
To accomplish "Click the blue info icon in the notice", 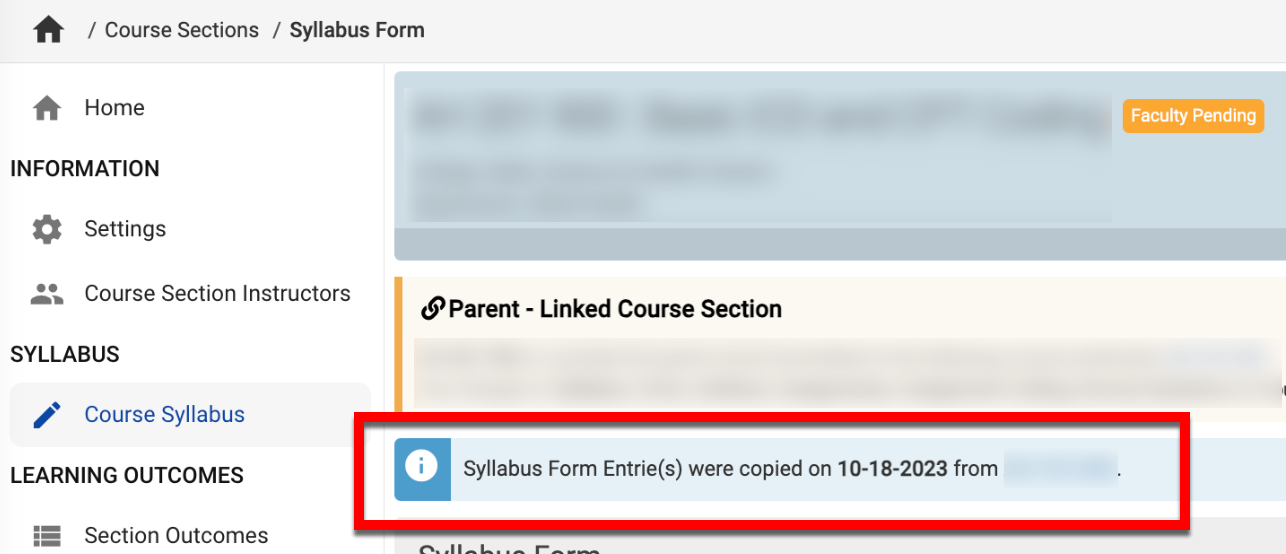I will (x=422, y=467).
